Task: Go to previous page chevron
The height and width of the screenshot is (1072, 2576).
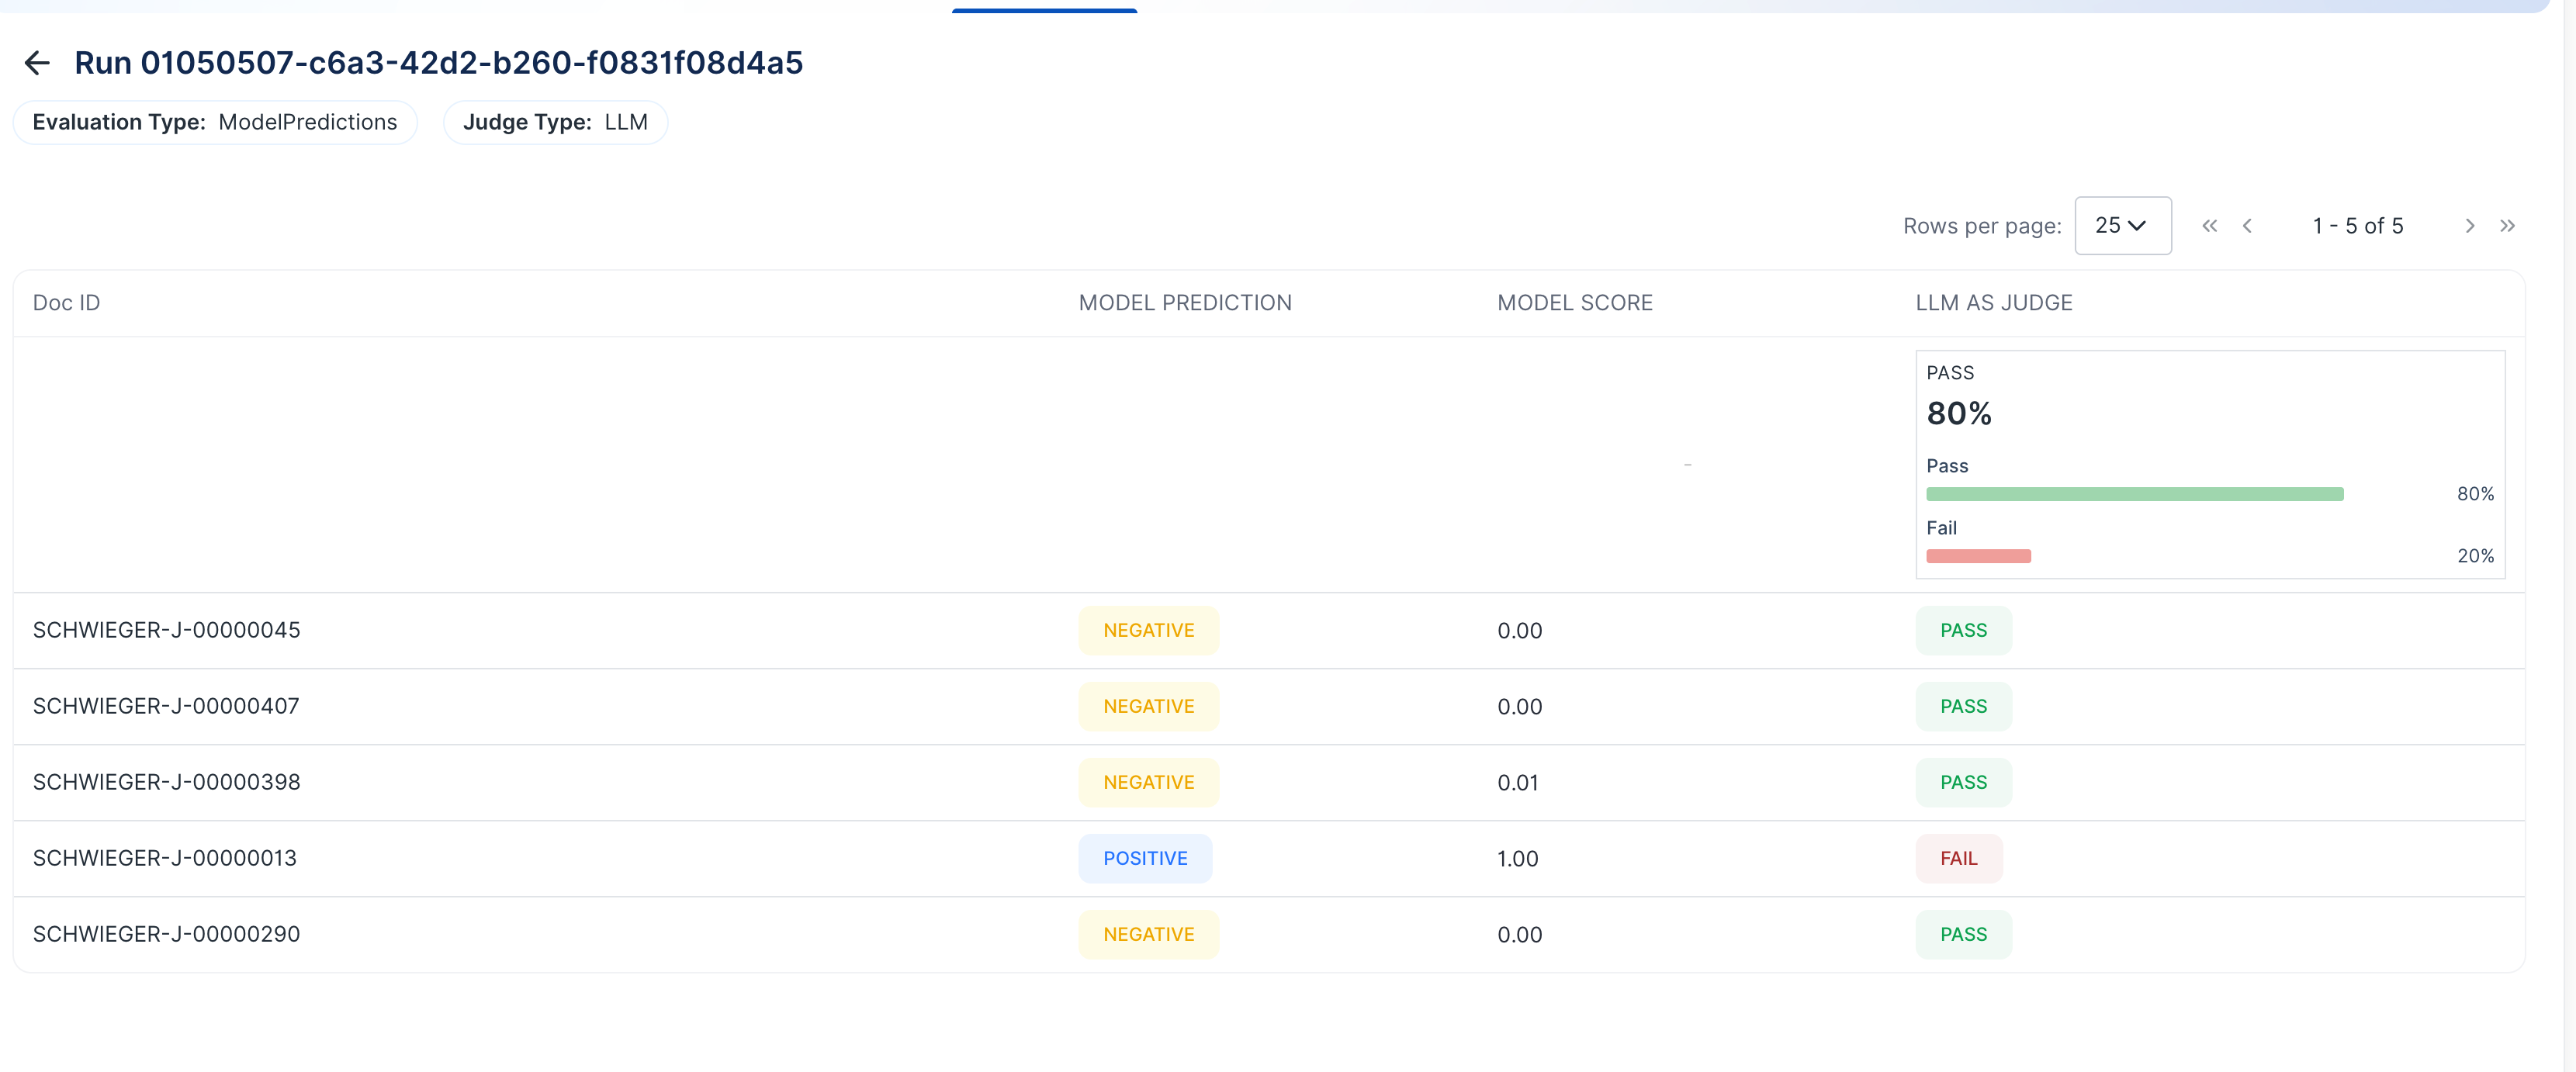Action: click(2247, 226)
